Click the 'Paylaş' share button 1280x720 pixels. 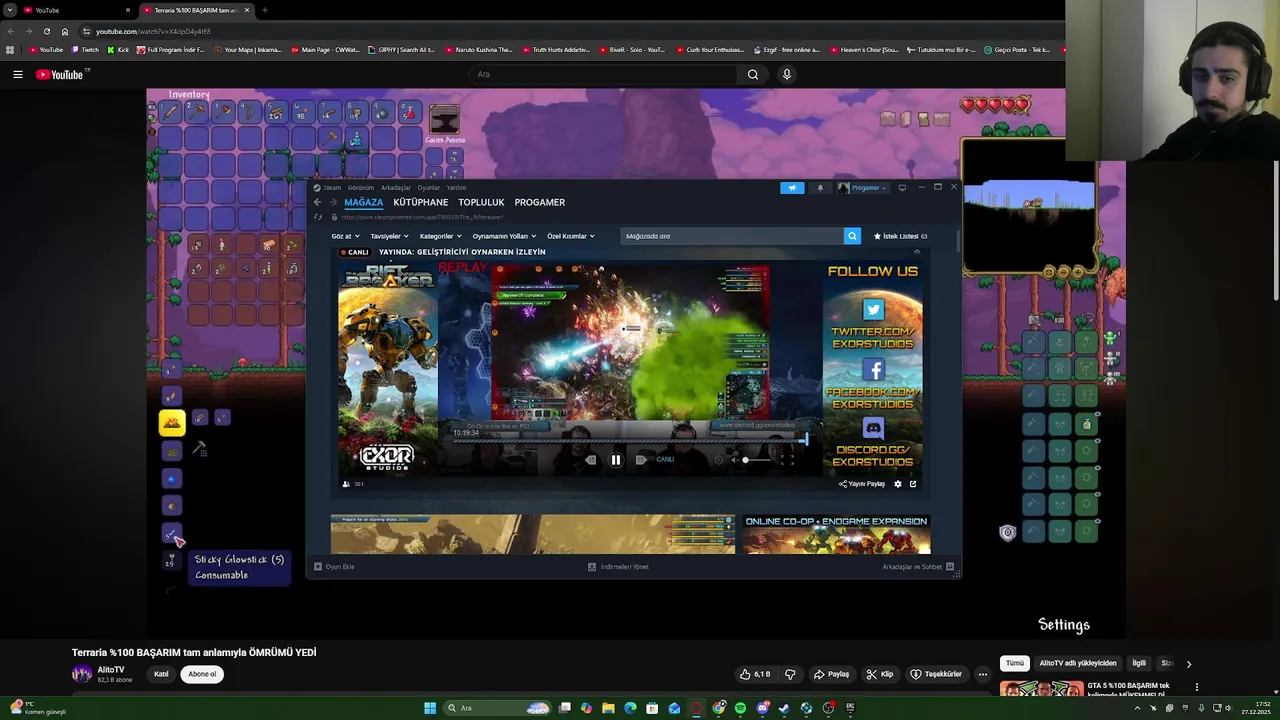(831, 674)
